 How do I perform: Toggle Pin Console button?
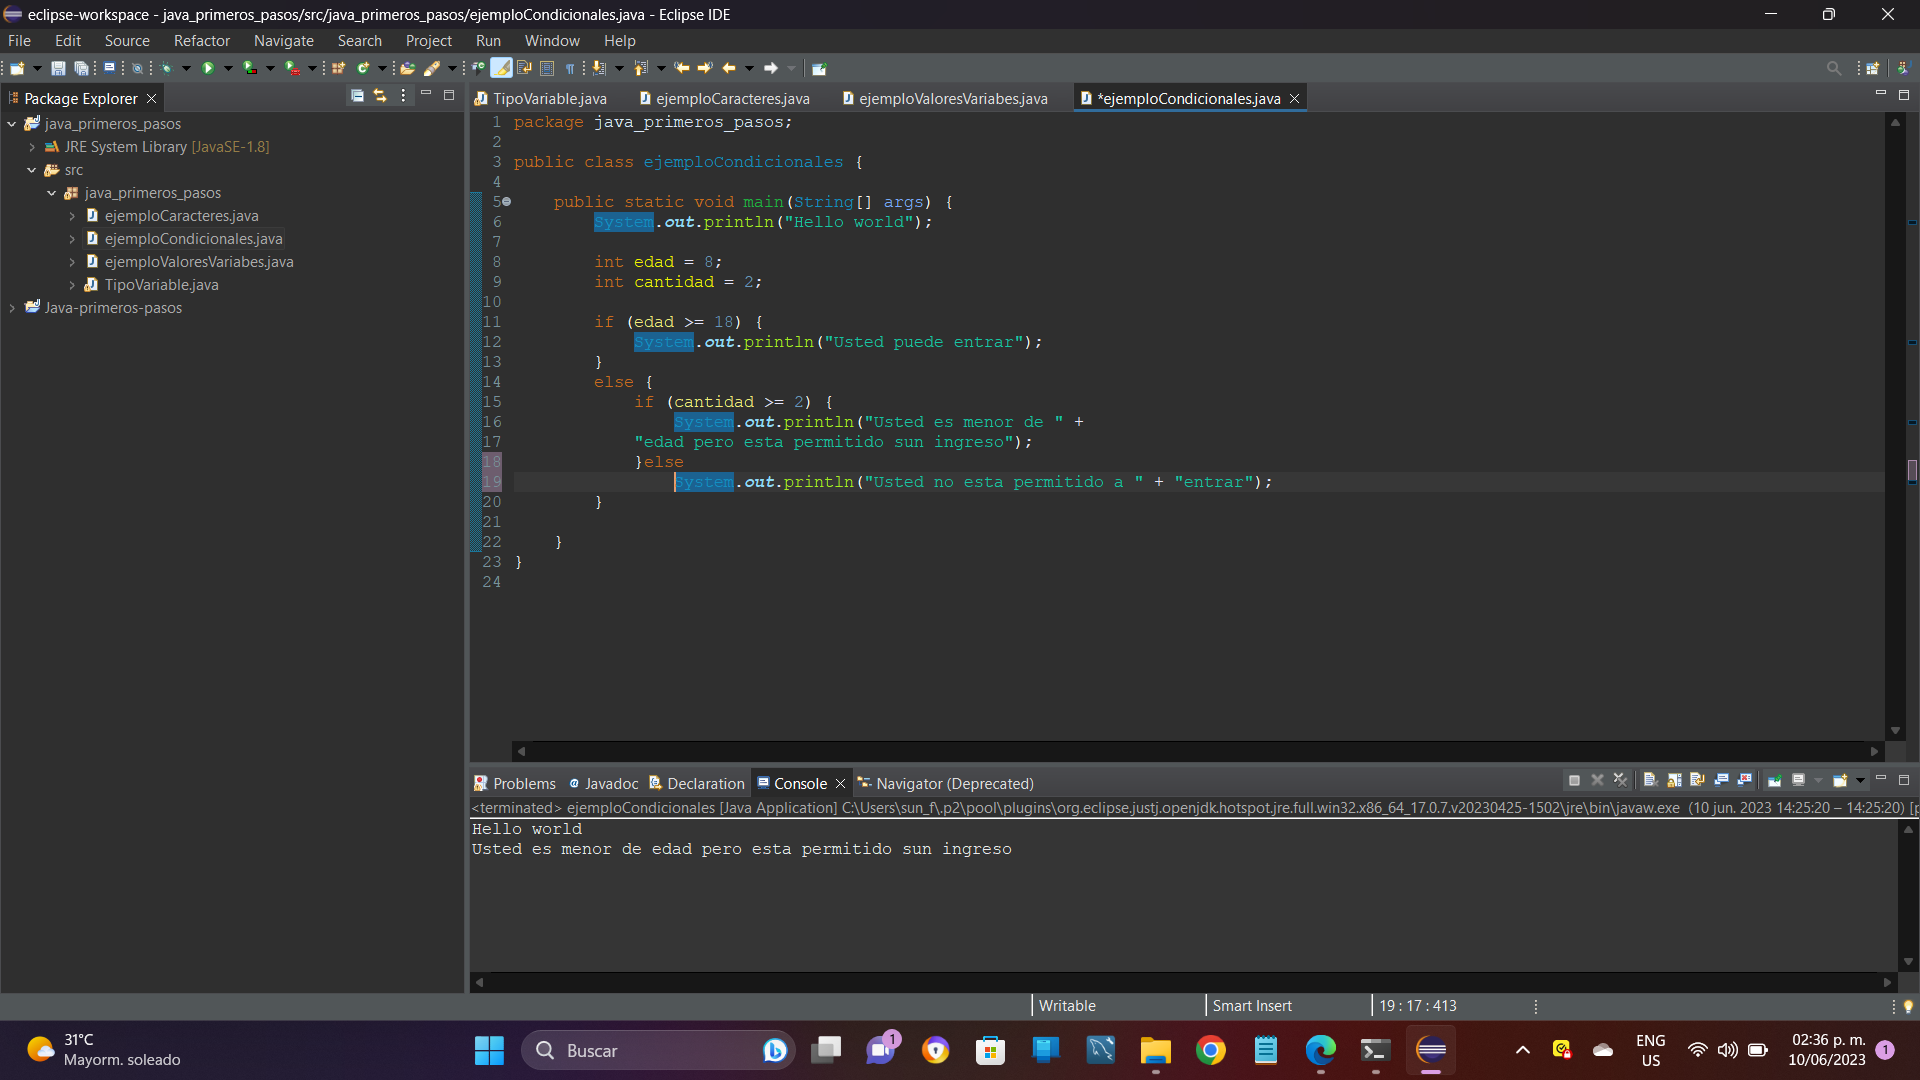[1774, 780]
